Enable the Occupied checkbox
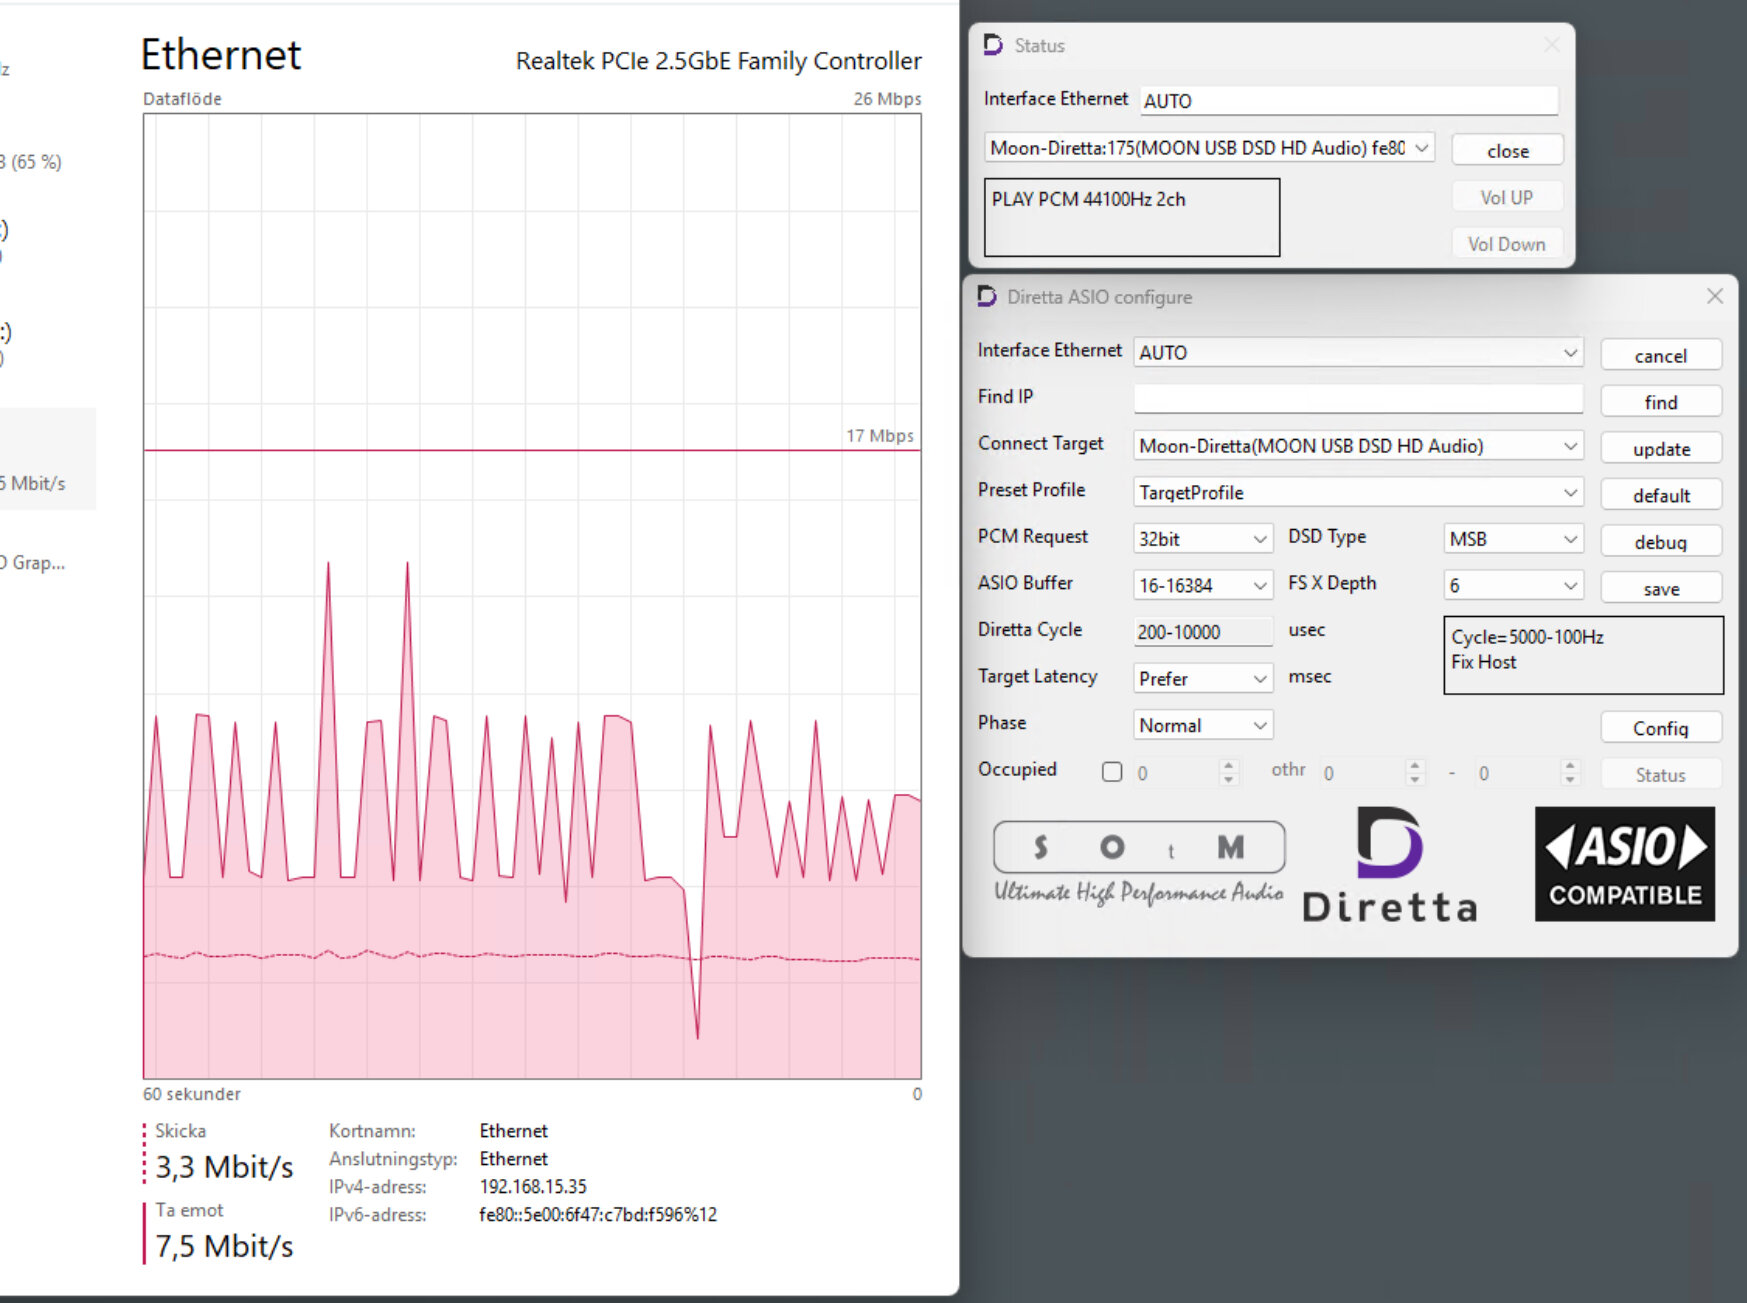This screenshot has width=1747, height=1303. pyautogui.click(x=1112, y=772)
